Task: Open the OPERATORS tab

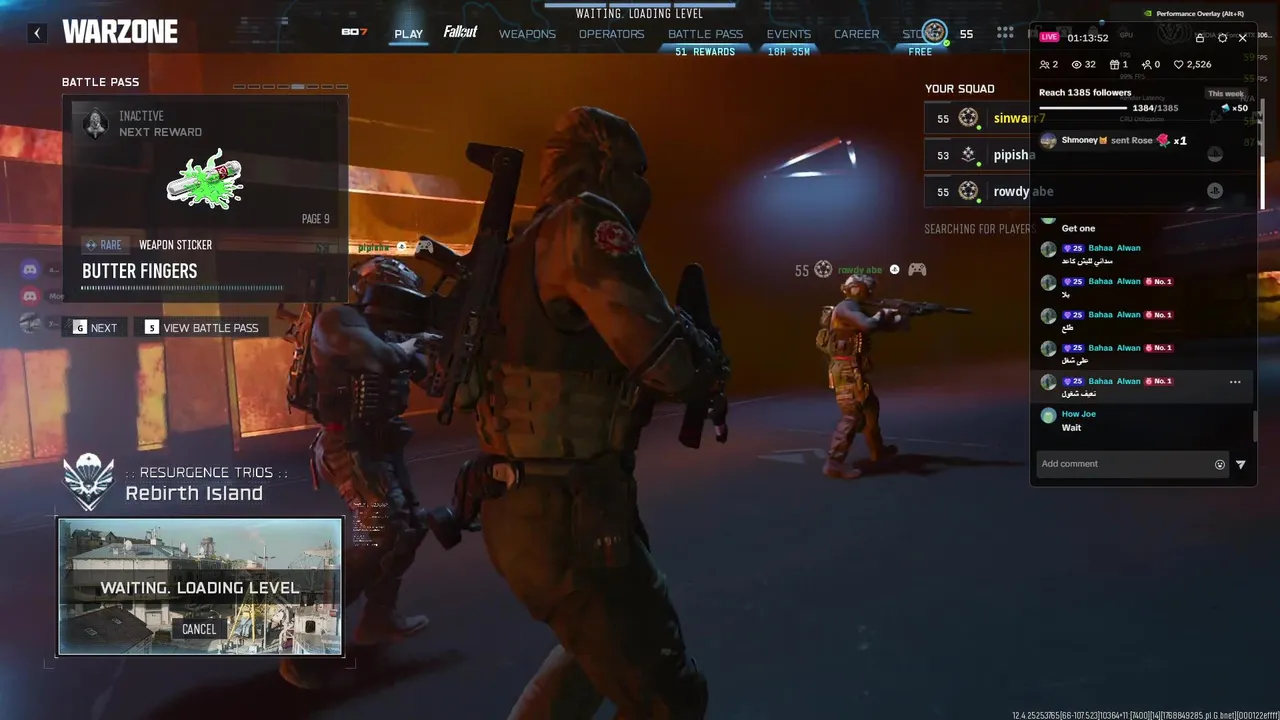Action: (611, 34)
